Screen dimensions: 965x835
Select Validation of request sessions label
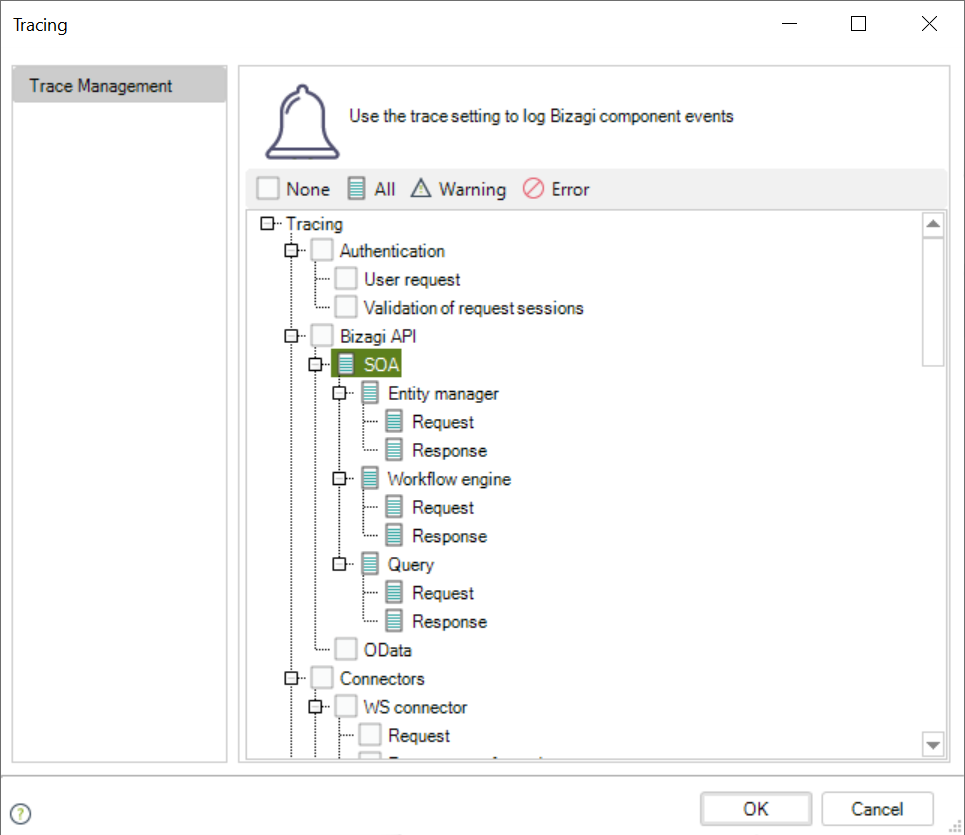click(473, 308)
